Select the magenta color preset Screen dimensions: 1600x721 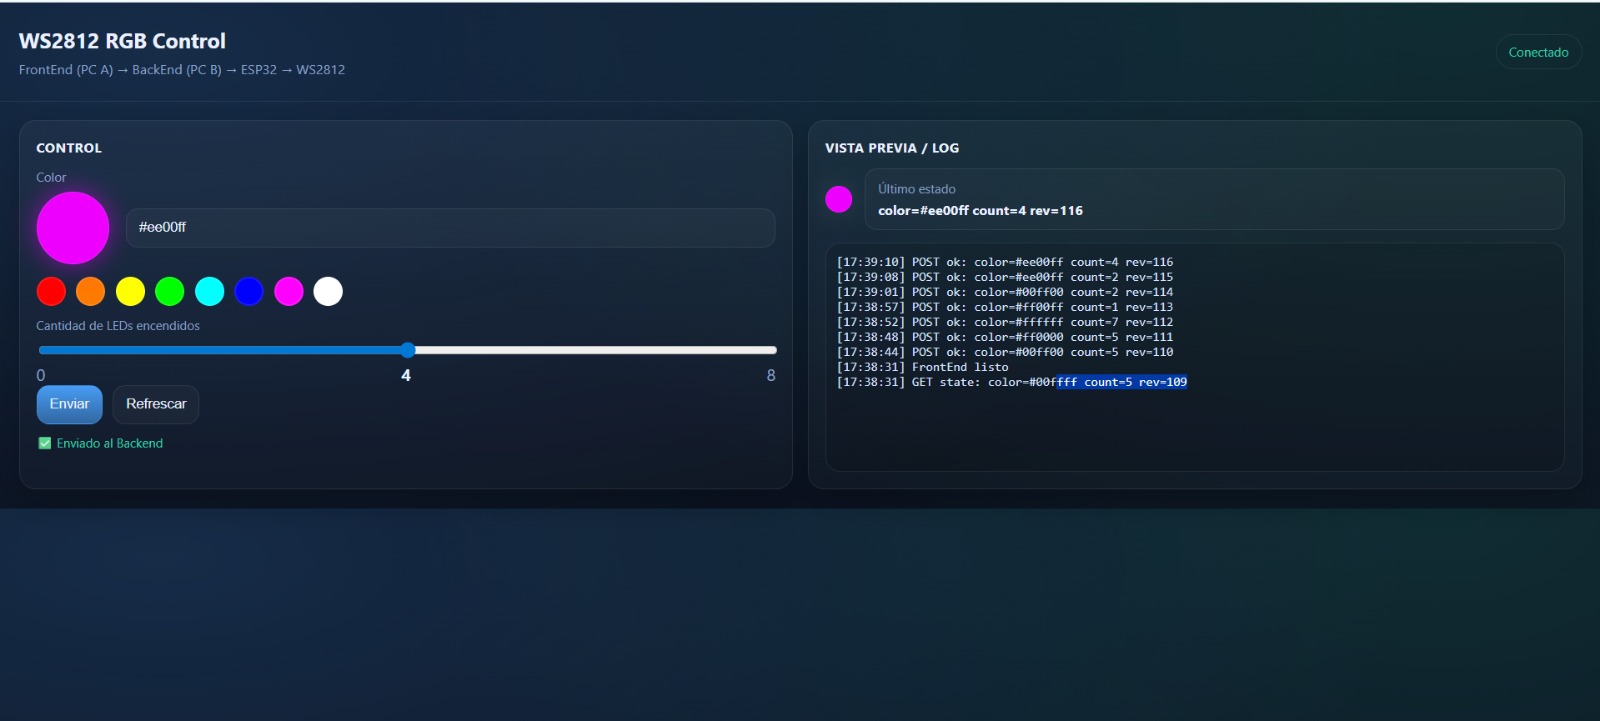[289, 291]
